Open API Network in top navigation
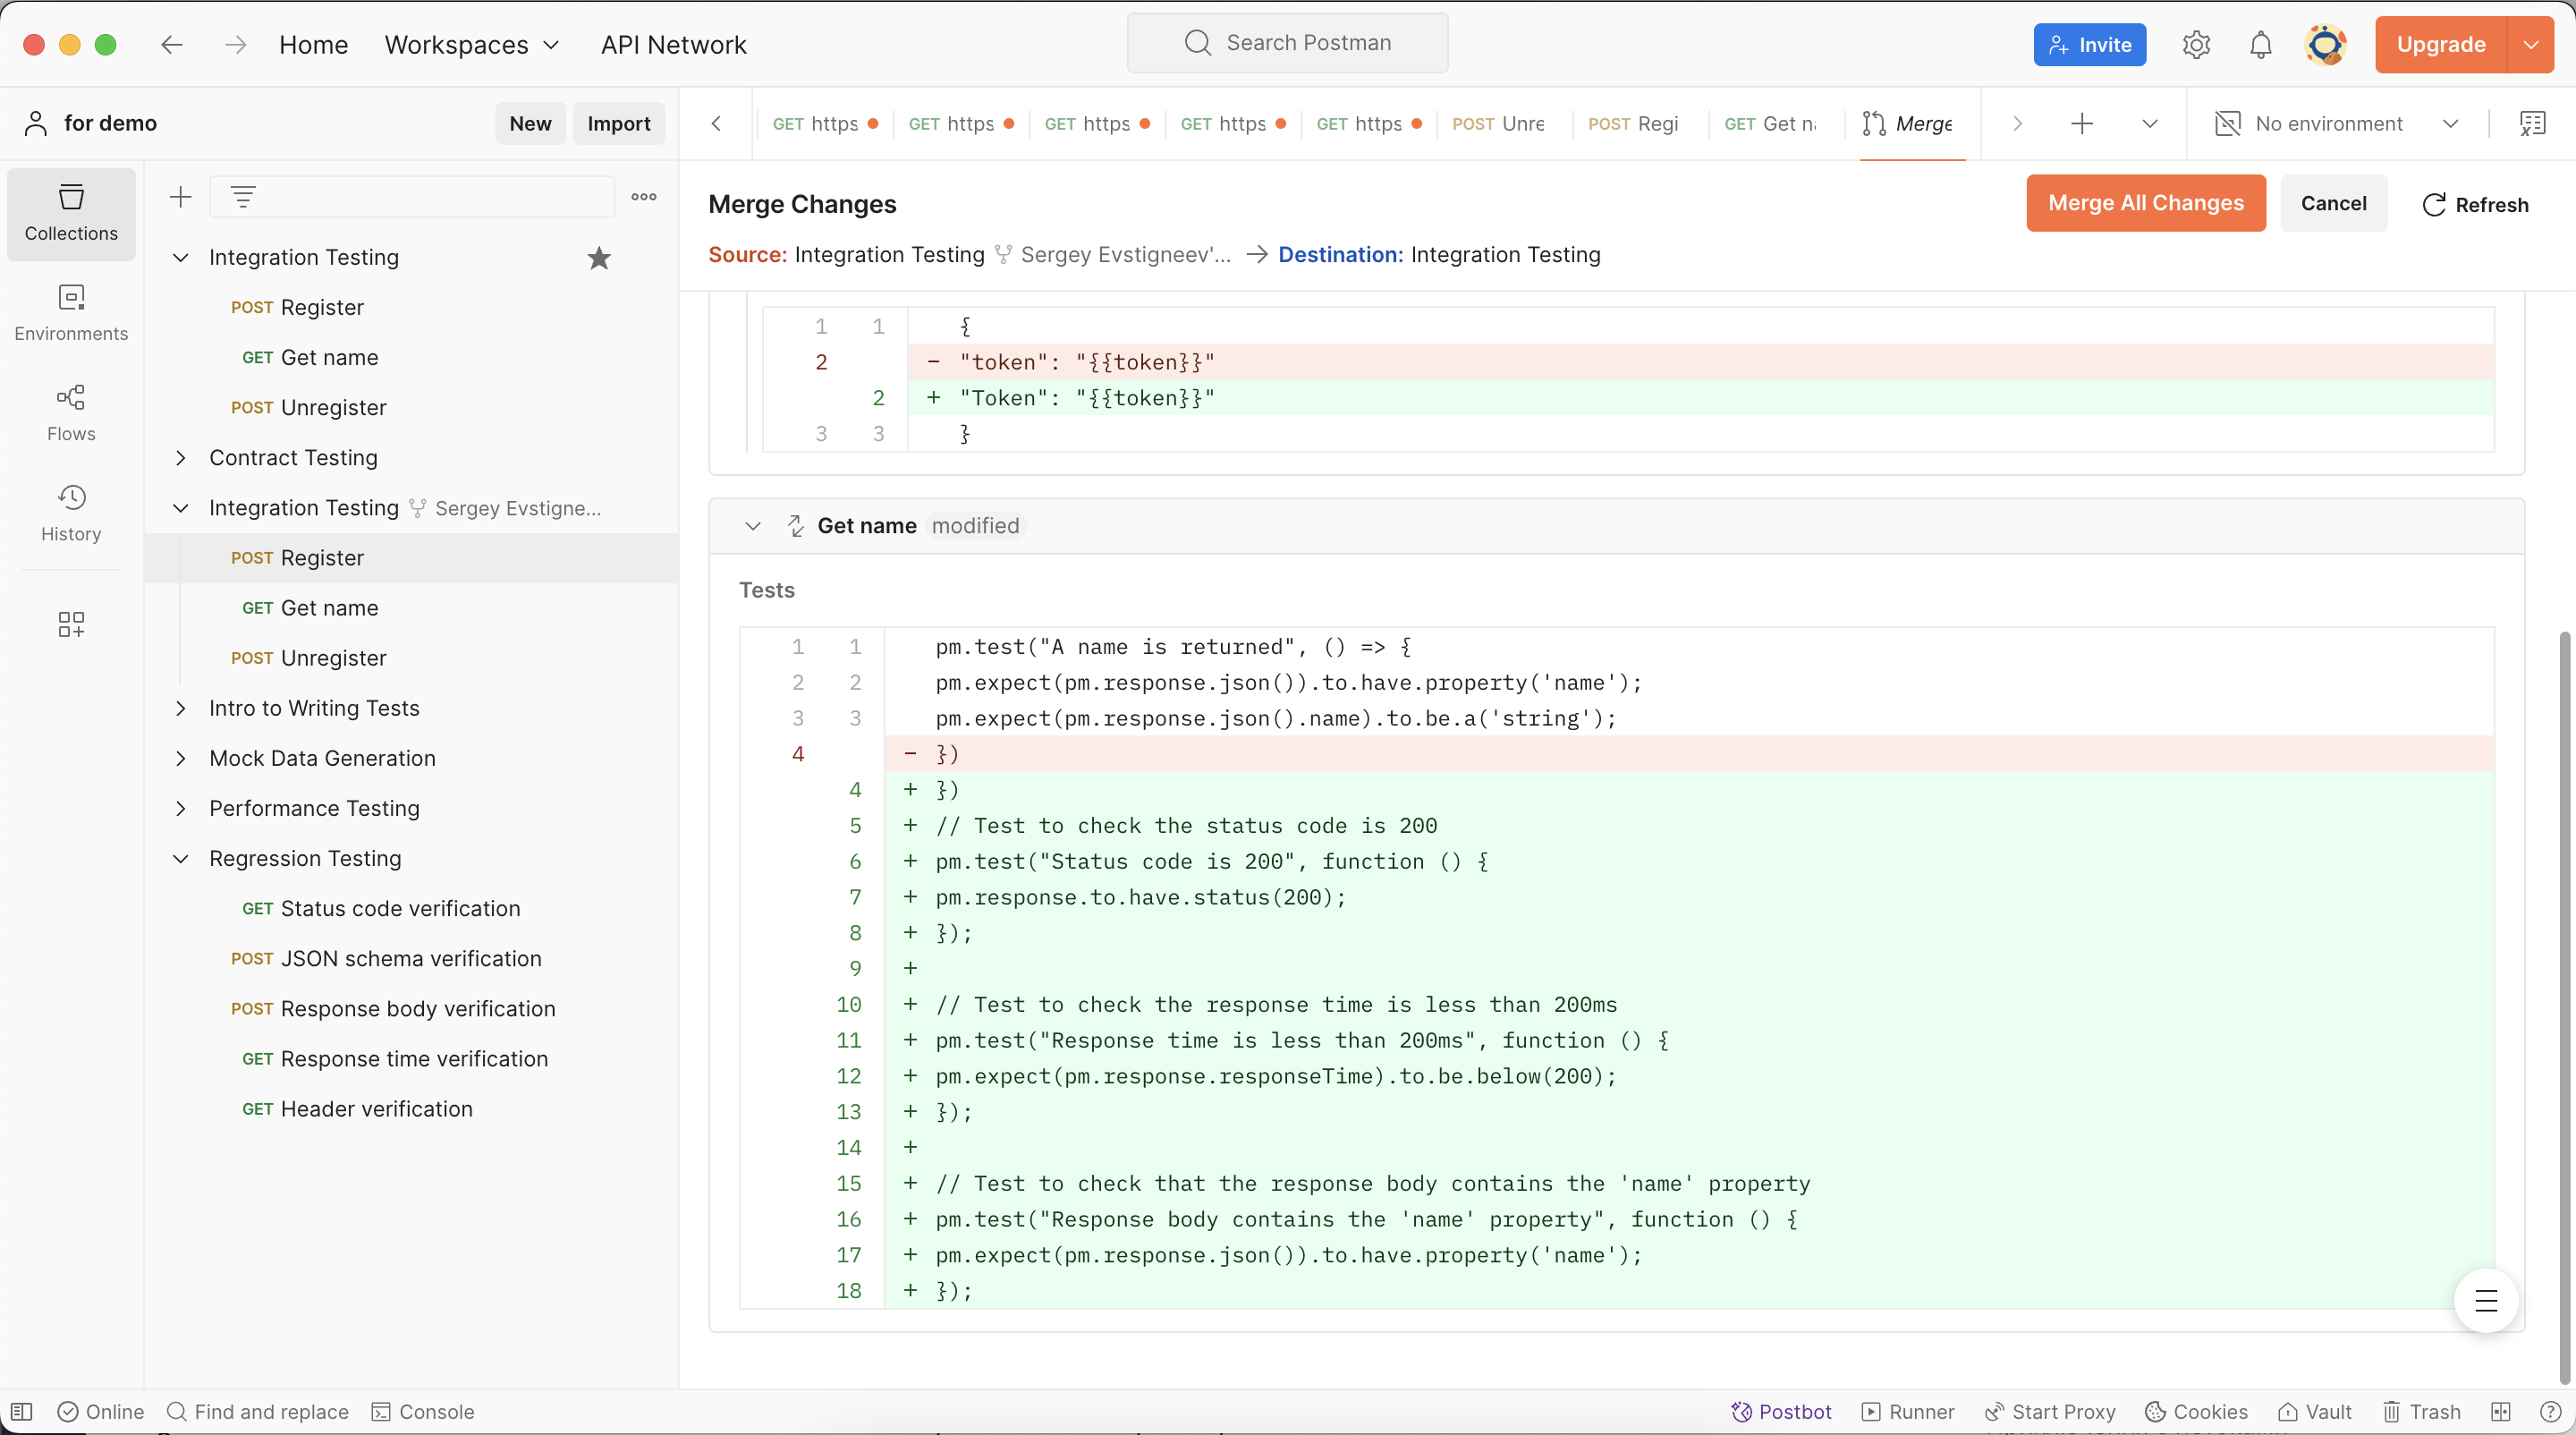 [673, 44]
